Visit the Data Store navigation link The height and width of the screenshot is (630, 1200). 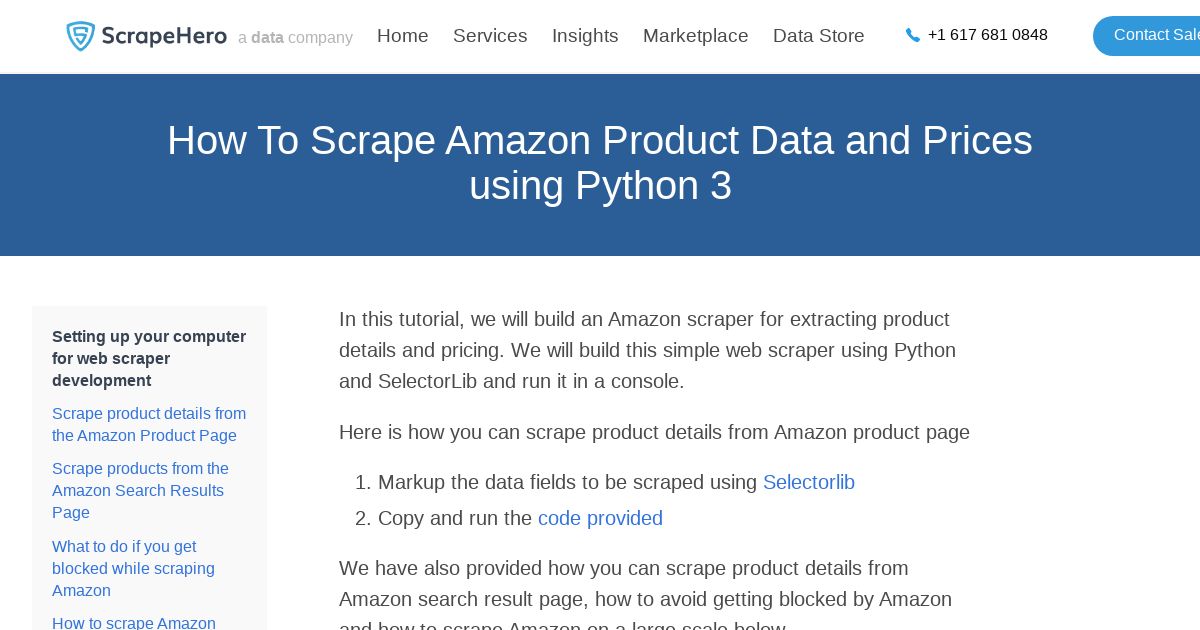tap(819, 36)
